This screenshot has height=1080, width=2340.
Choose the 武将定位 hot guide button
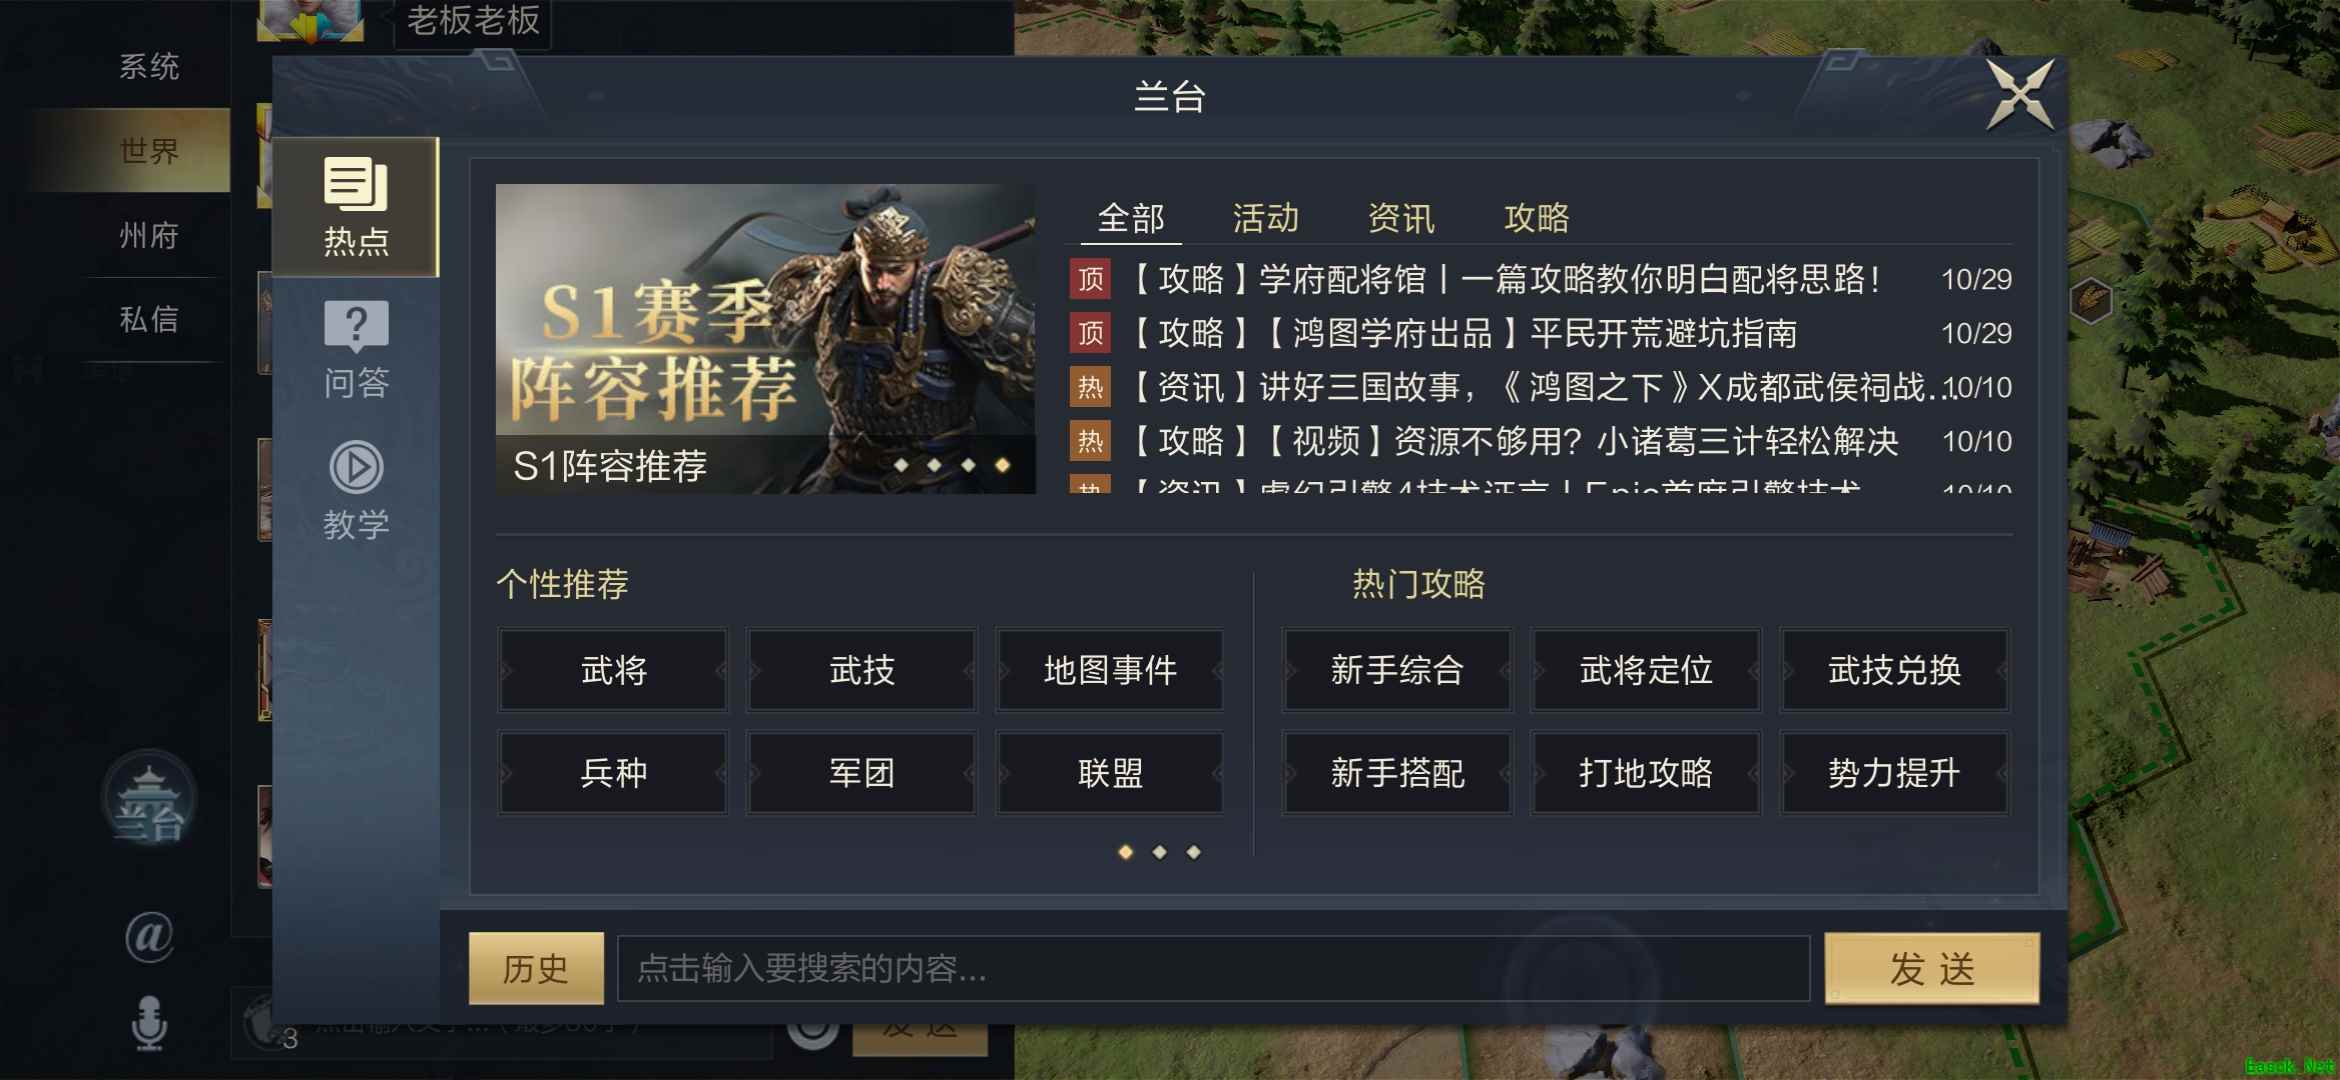1645,670
